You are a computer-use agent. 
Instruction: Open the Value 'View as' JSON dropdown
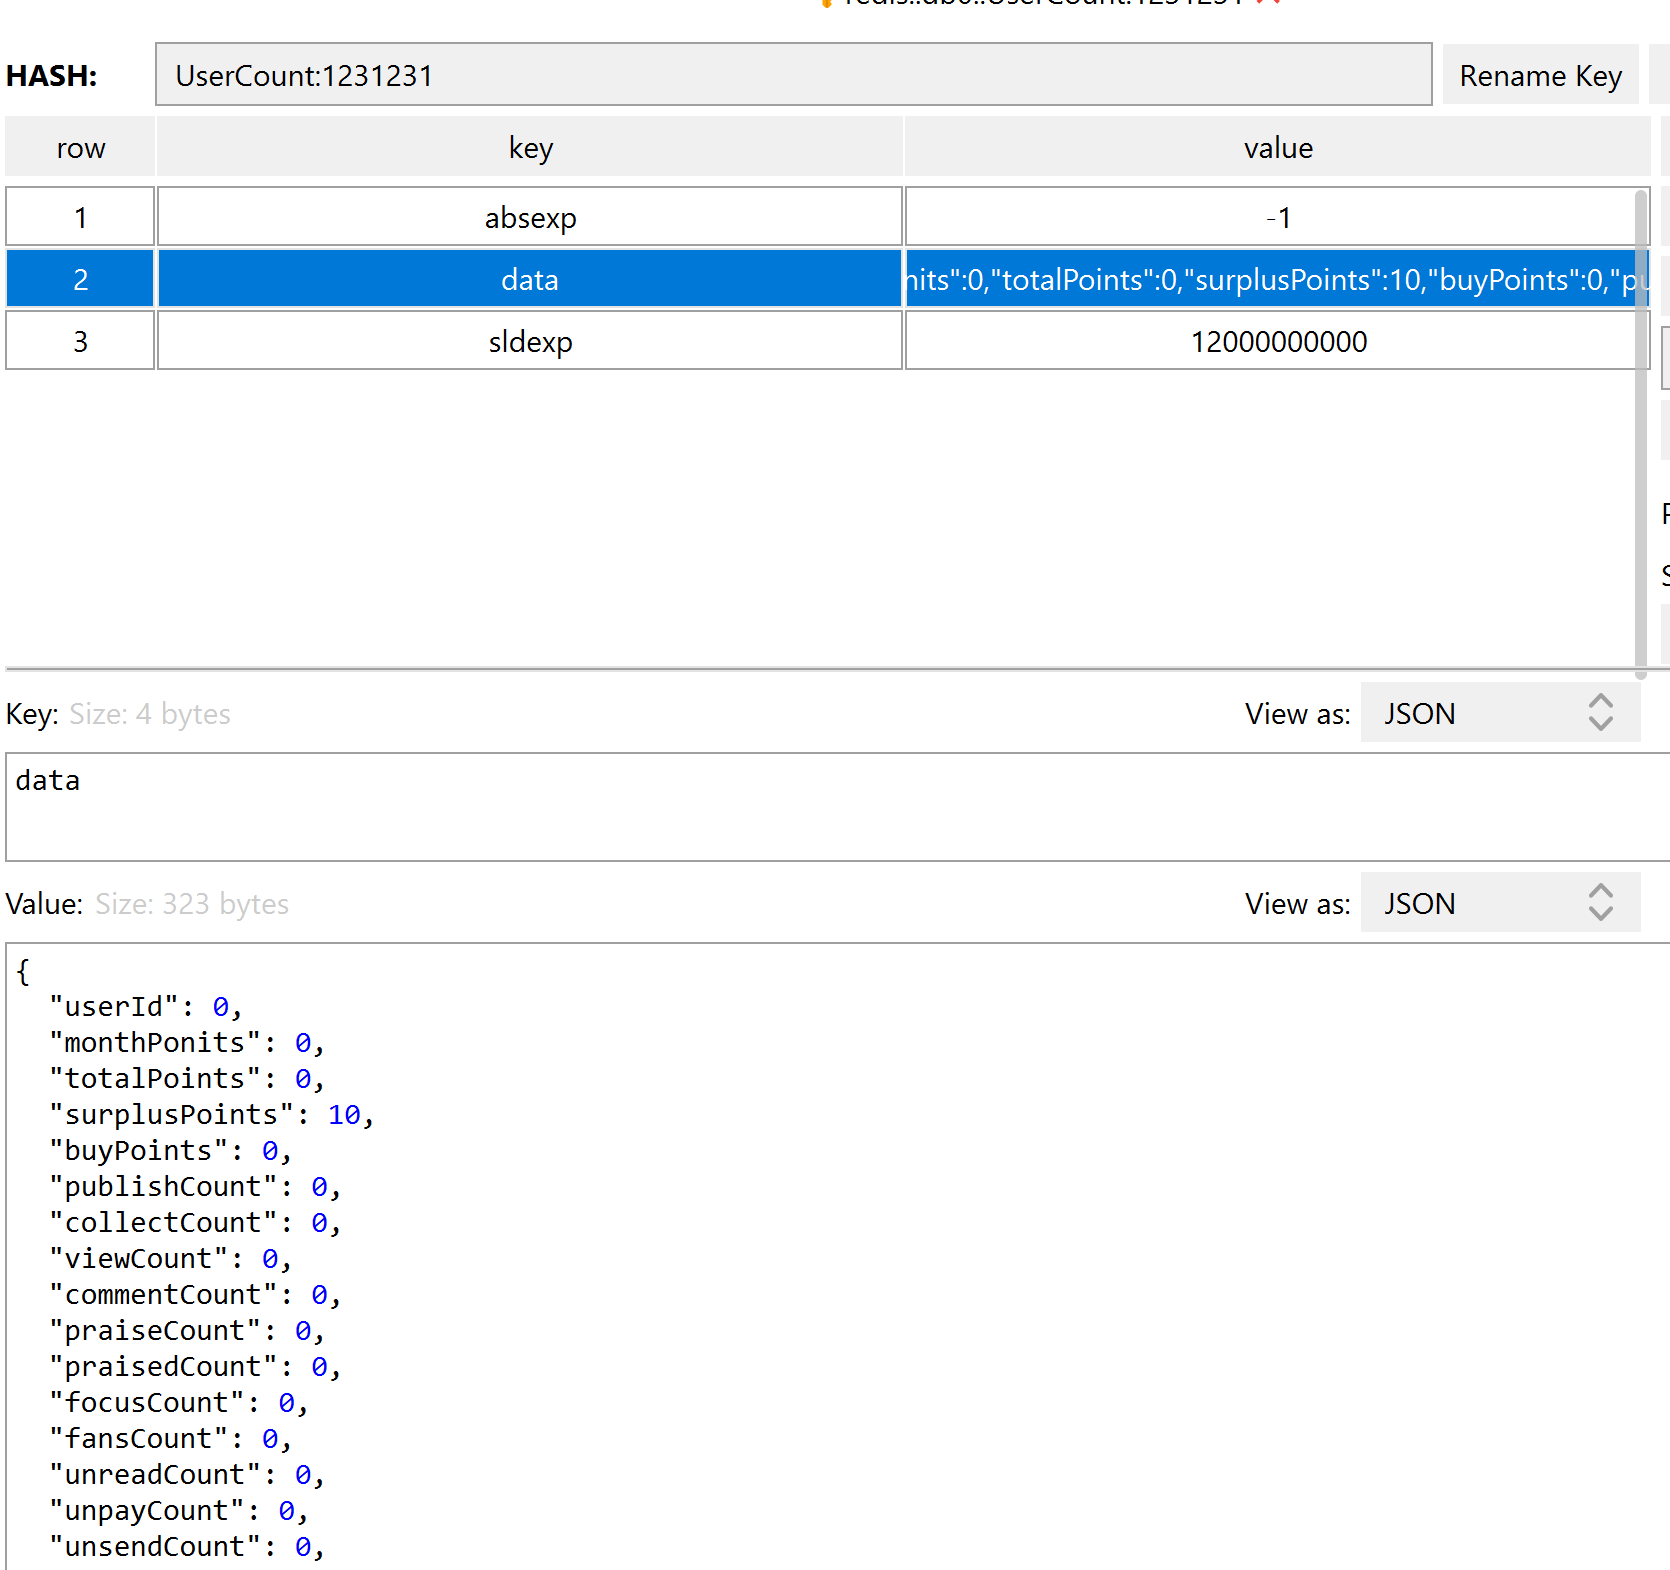click(x=1500, y=903)
